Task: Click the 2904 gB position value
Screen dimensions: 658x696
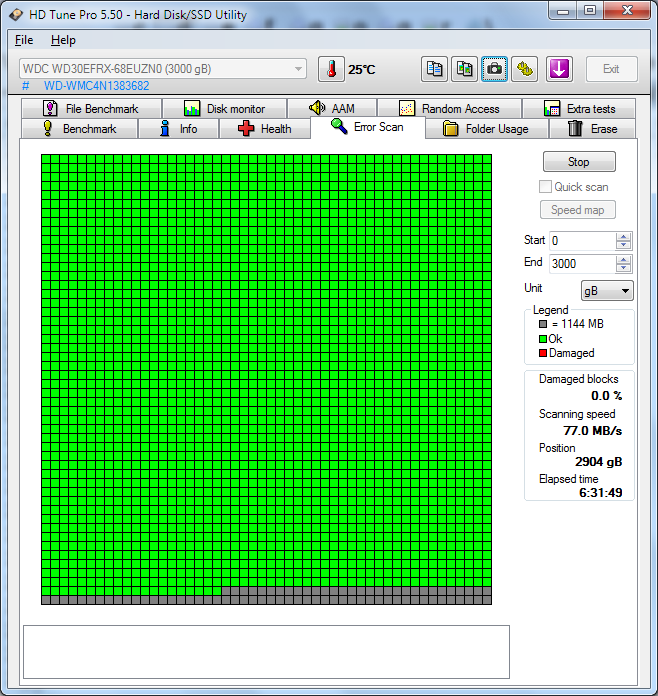Action: coord(599,462)
